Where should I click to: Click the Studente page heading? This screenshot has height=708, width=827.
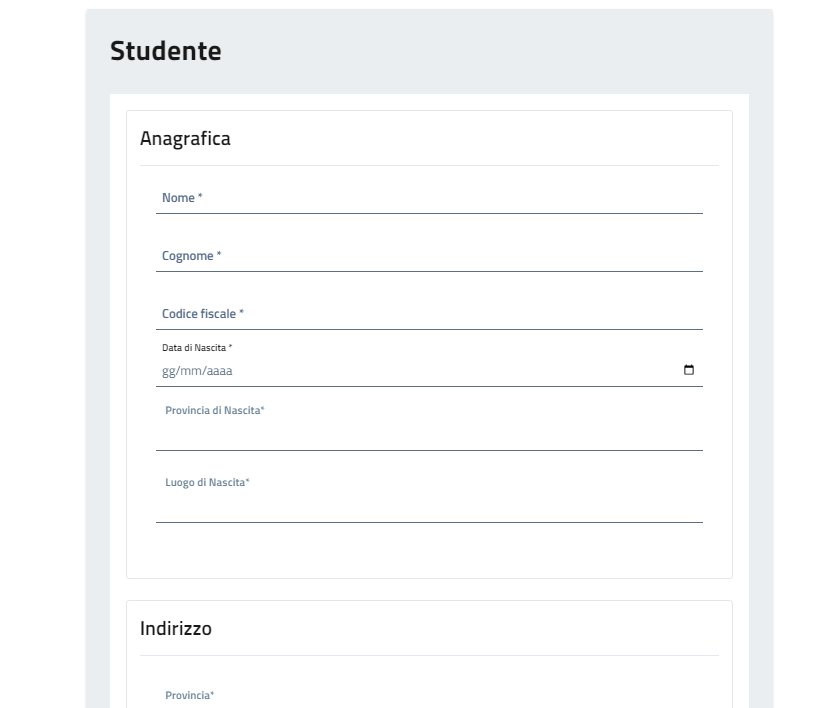point(165,51)
